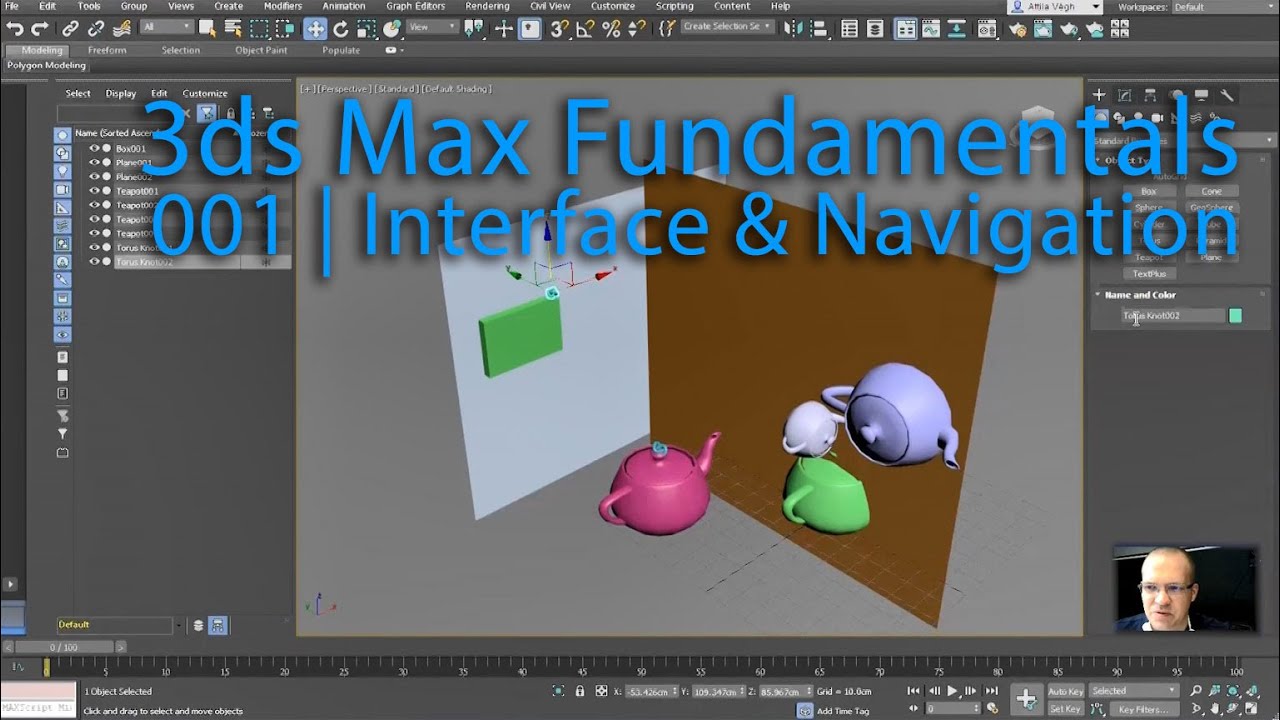Toggle visibility eye for Teapot001

[x=95, y=191]
